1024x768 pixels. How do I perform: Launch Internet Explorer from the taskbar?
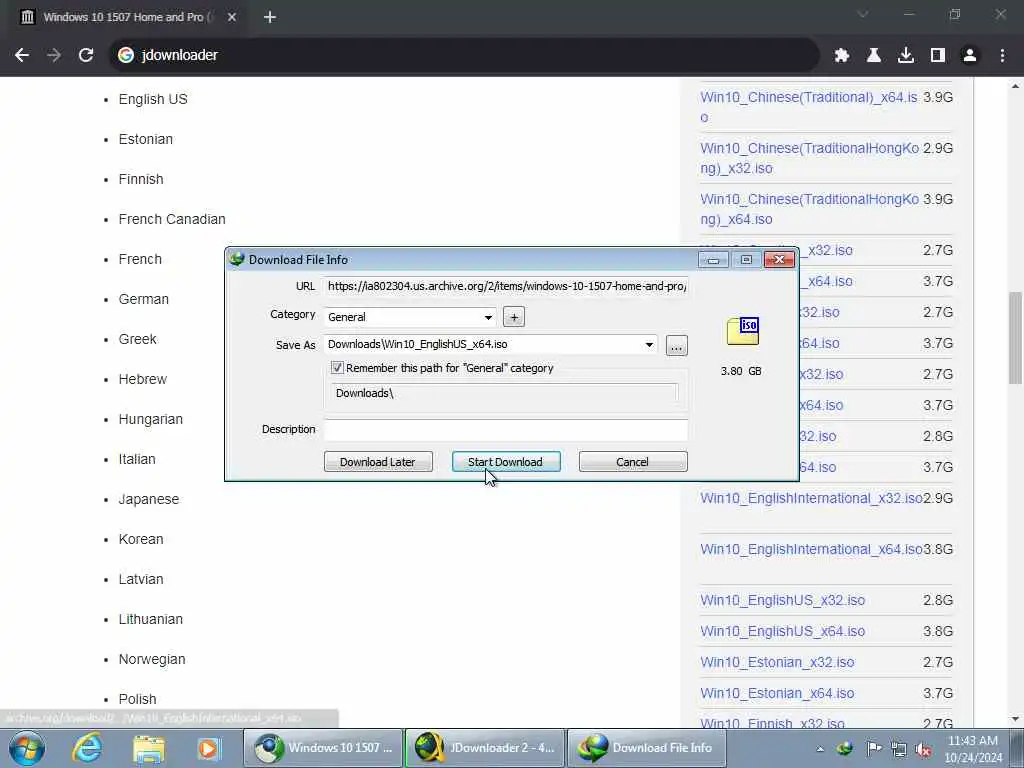(x=87, y=748)
